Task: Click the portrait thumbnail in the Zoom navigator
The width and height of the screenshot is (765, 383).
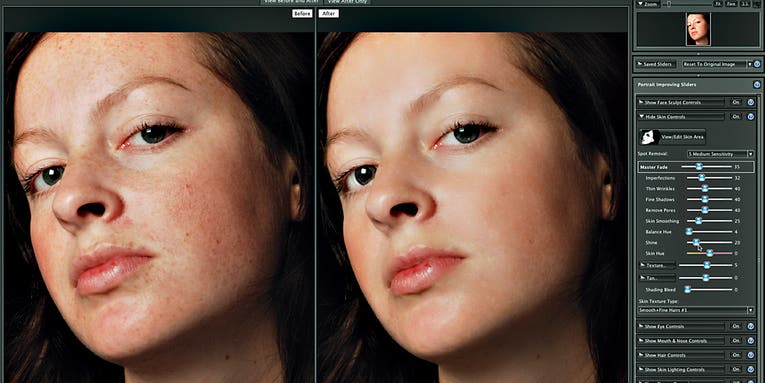Action: [698, 29]
